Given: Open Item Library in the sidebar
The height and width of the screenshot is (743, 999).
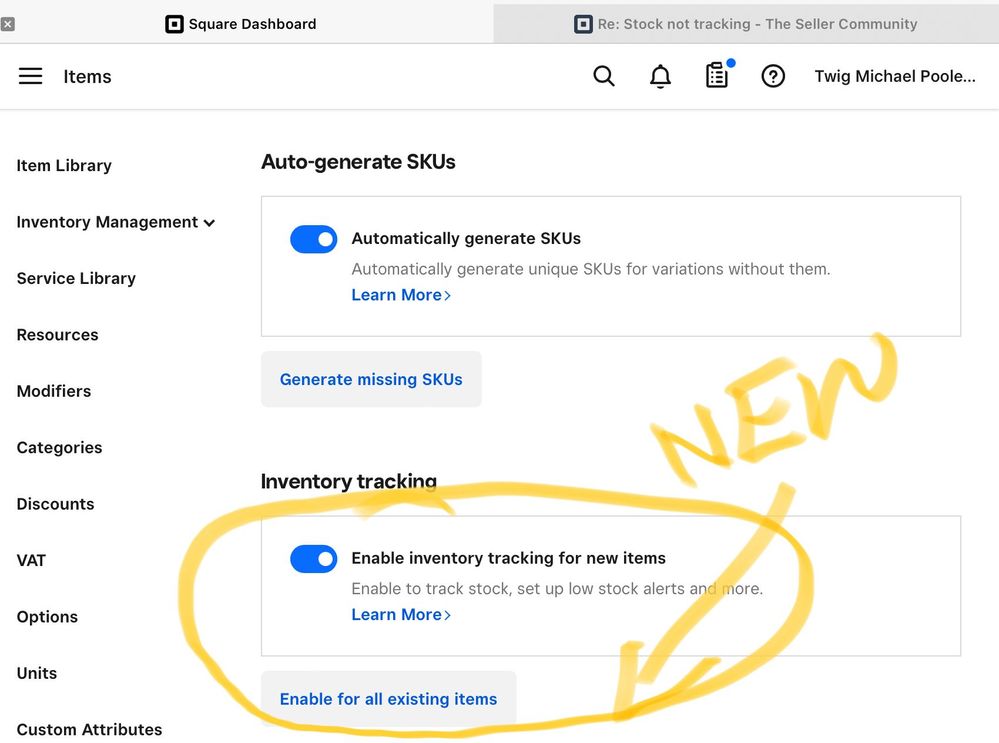Looking at the screenshot, I should click(x=64, y=166).
